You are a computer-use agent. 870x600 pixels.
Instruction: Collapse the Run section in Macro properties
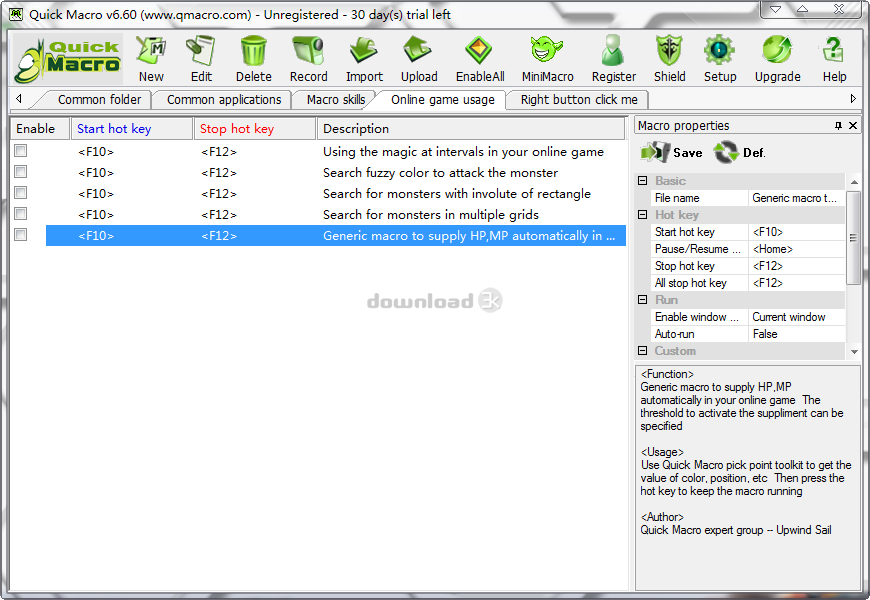point(640,300)
